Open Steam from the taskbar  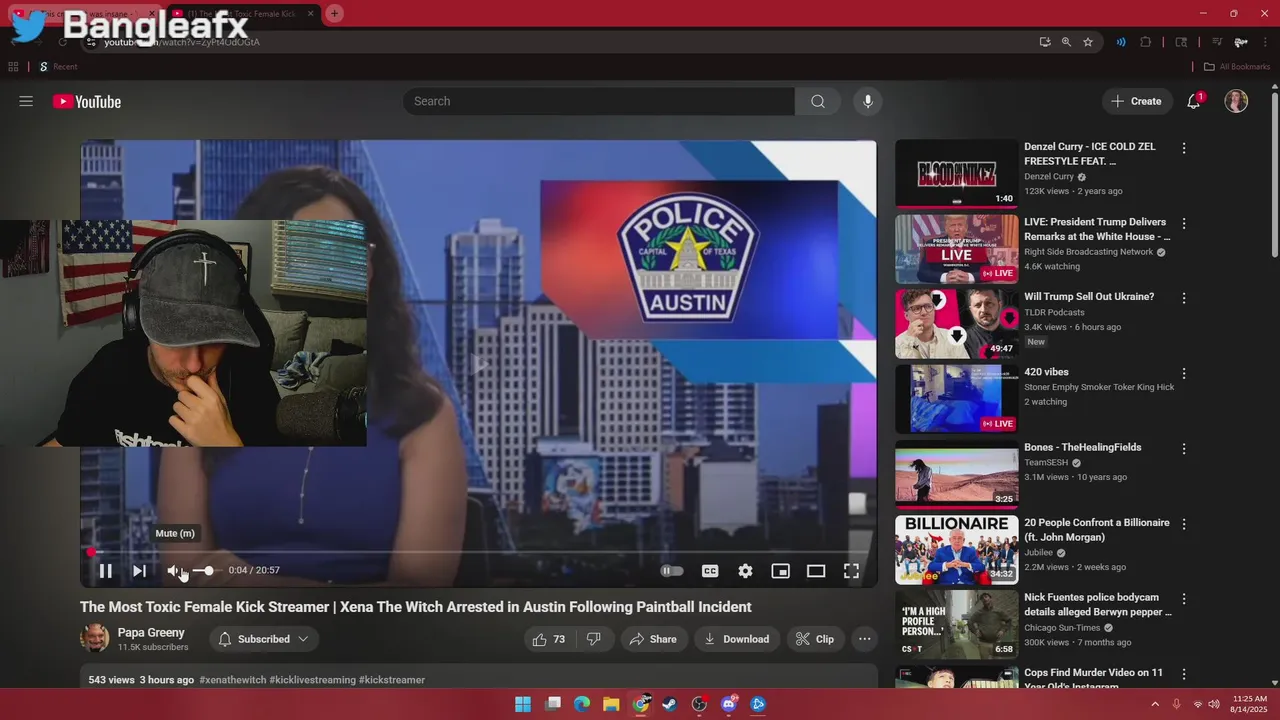(670, 704)
